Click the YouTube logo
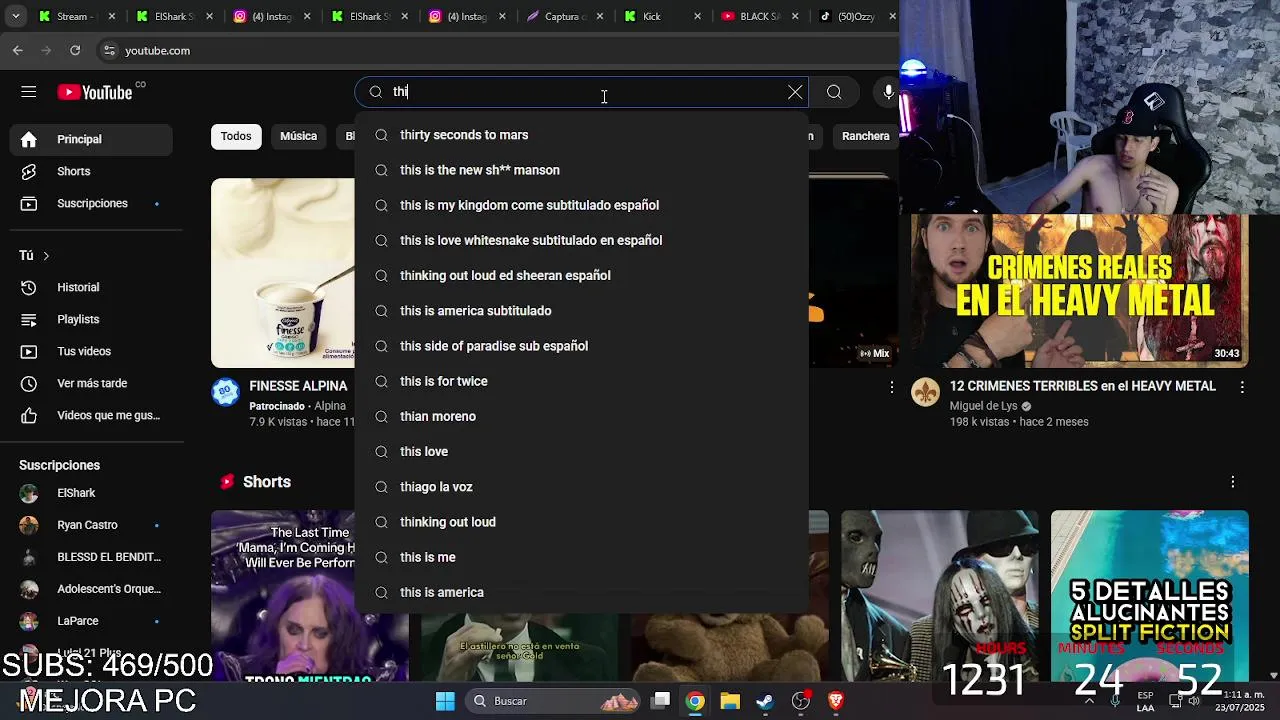This screenshot has width=1280, height=720. click(95, 92)
